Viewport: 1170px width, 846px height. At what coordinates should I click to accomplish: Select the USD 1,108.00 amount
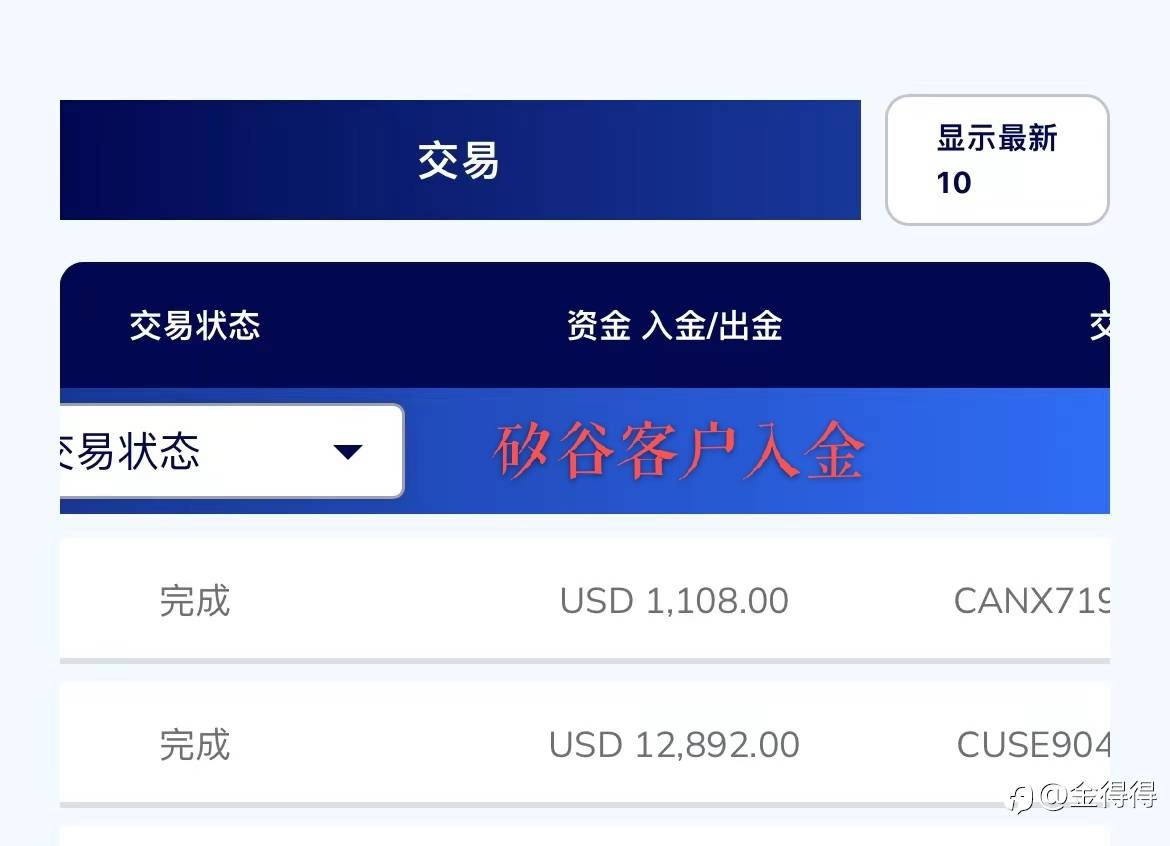674,601
